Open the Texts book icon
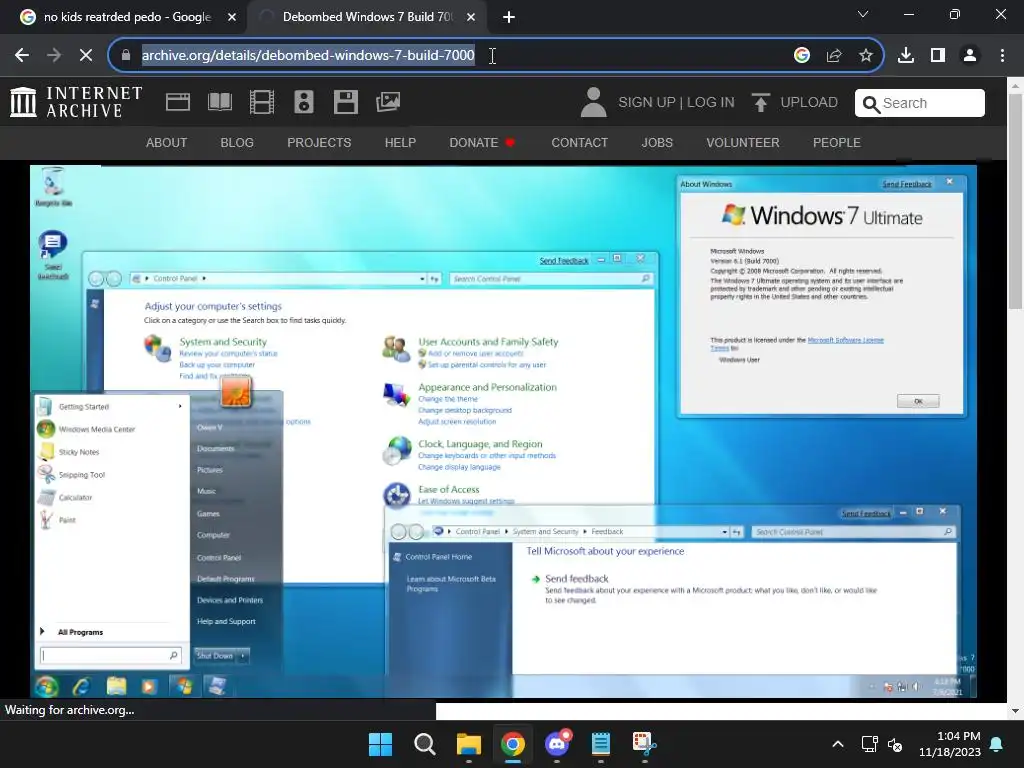Screen dimensions: 1024x768 click(x=219, y=102)
